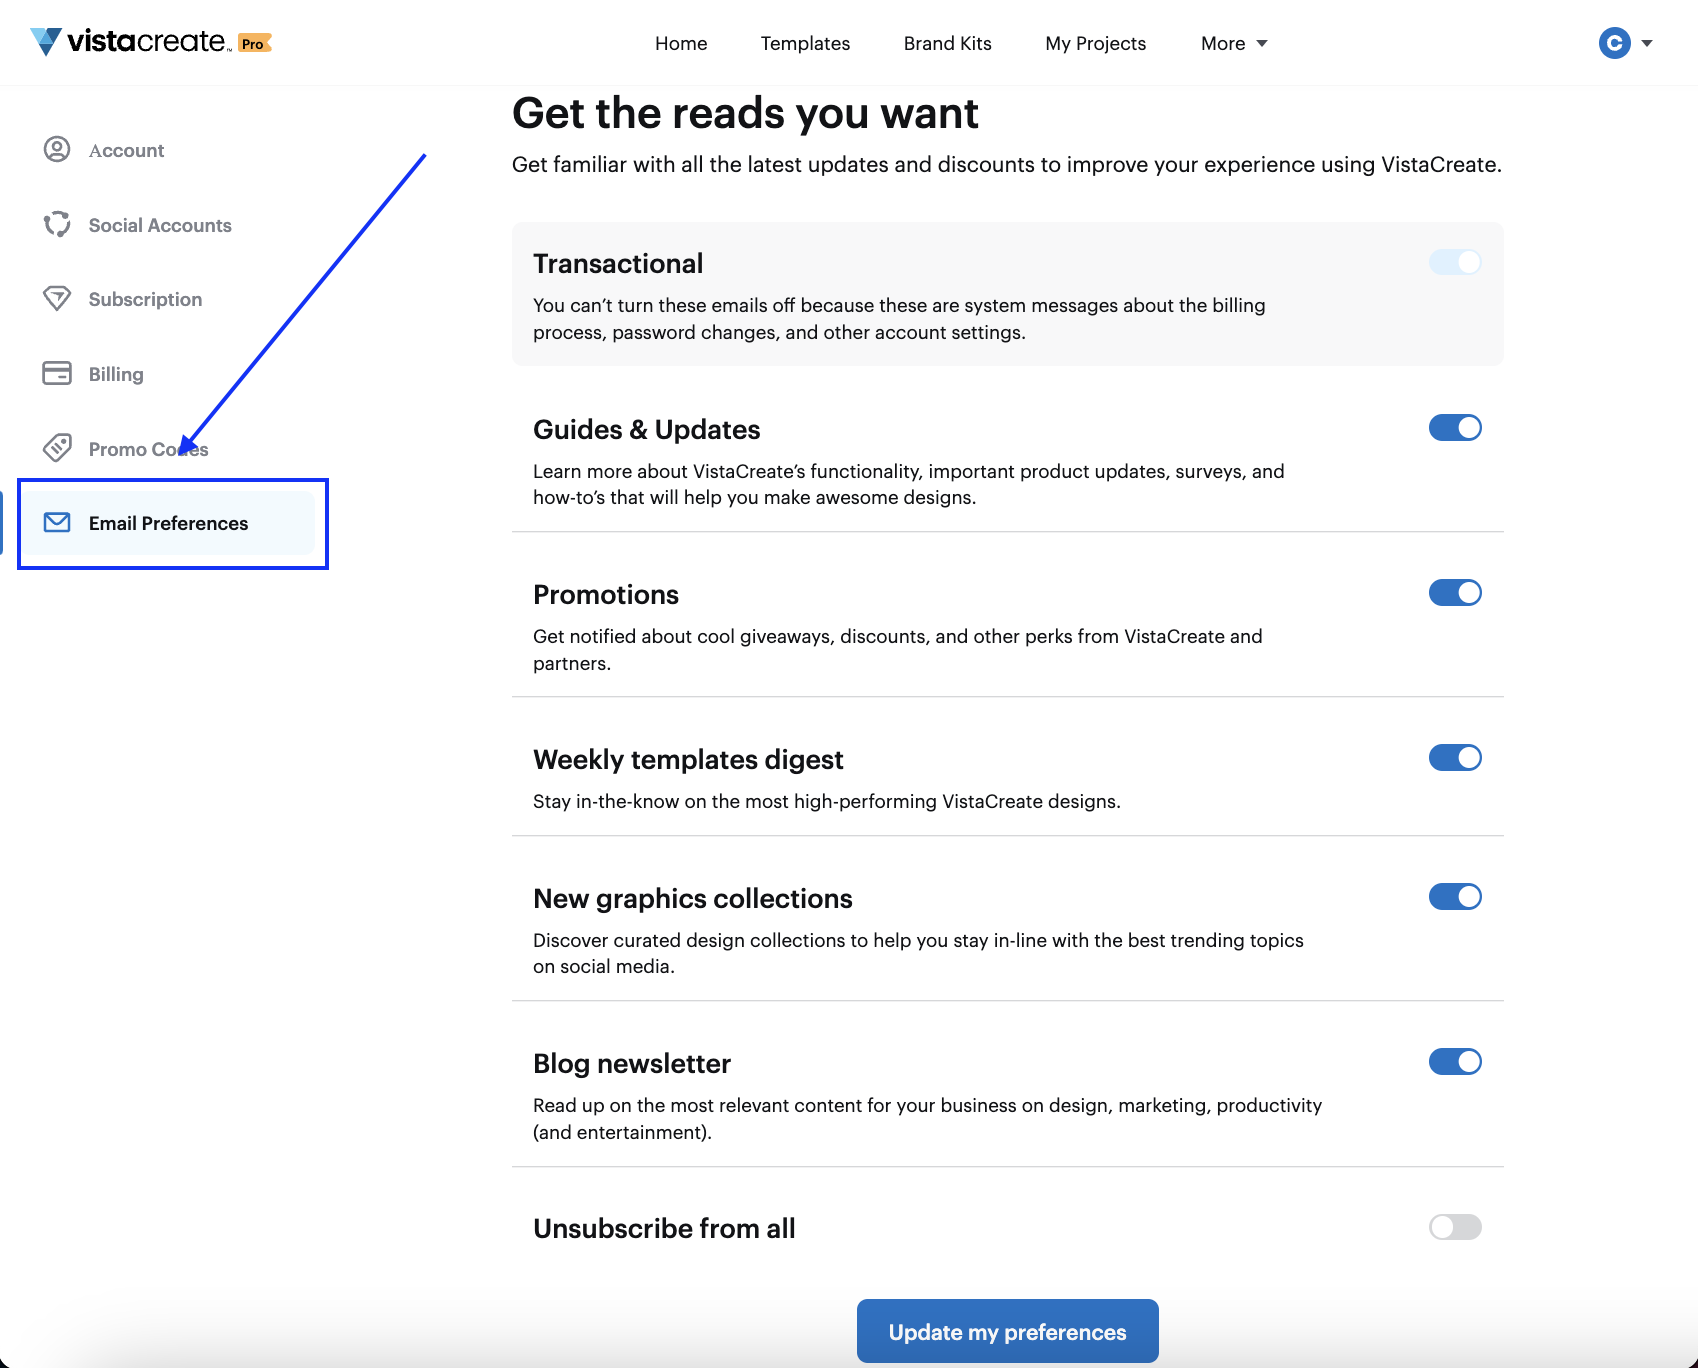The width and height of the screenshot is (1698, 1368).
Task: Turn off the Promotions emails switch
Action: point(1455,593)
